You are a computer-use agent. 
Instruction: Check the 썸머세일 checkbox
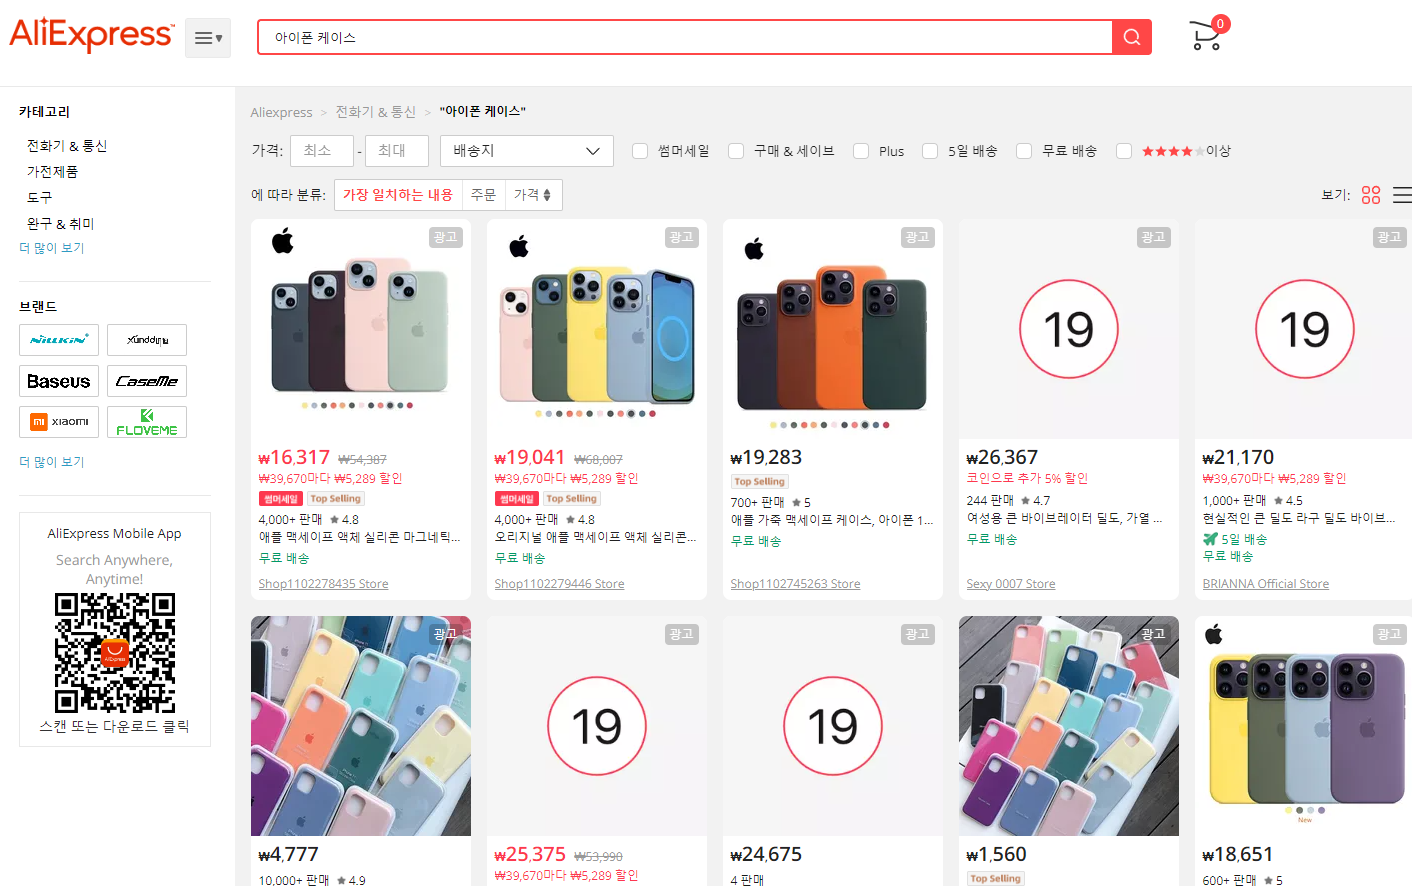pyautogui.click(x=640, y=151)
